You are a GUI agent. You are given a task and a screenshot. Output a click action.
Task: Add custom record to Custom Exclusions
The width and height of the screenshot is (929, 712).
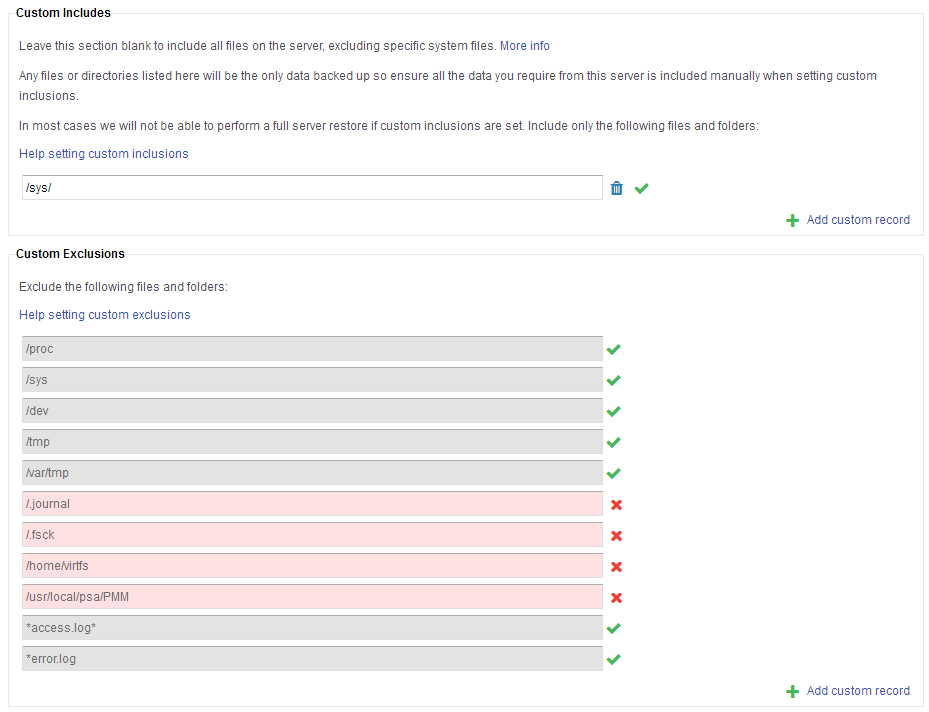click(858, 691)
